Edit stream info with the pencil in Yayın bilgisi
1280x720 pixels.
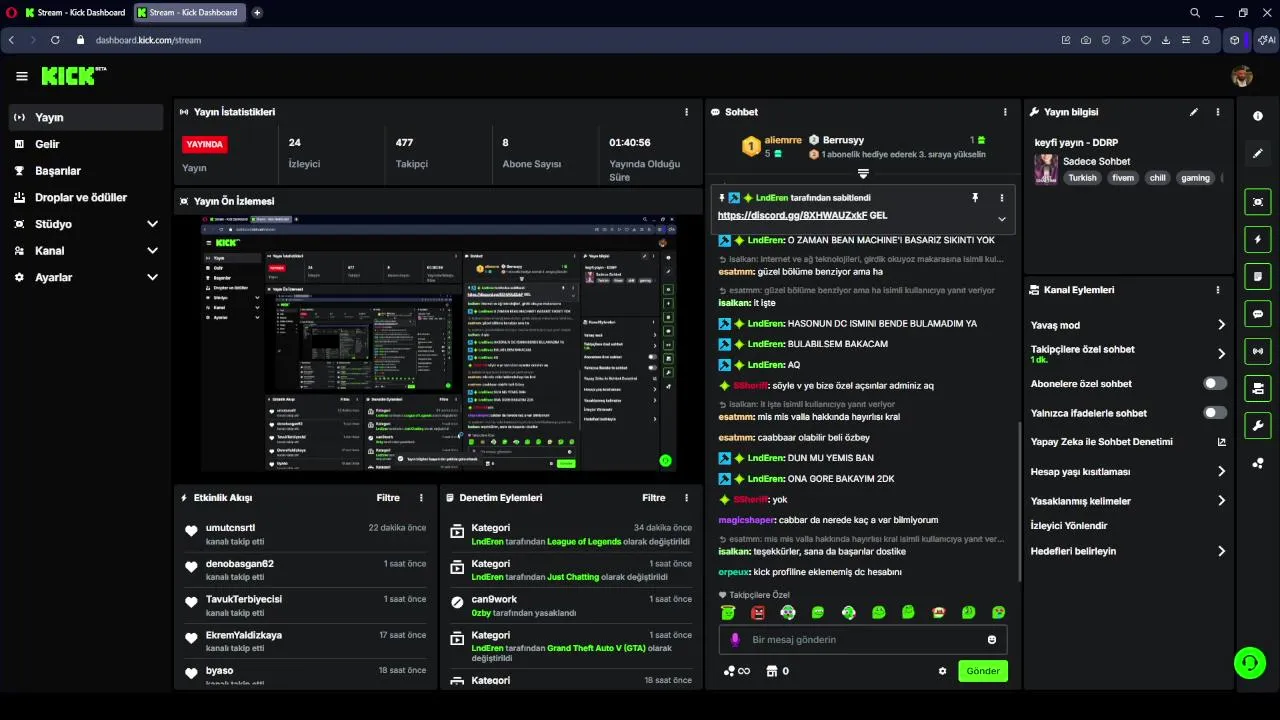pyautogui.click(x=1194, y=112)
